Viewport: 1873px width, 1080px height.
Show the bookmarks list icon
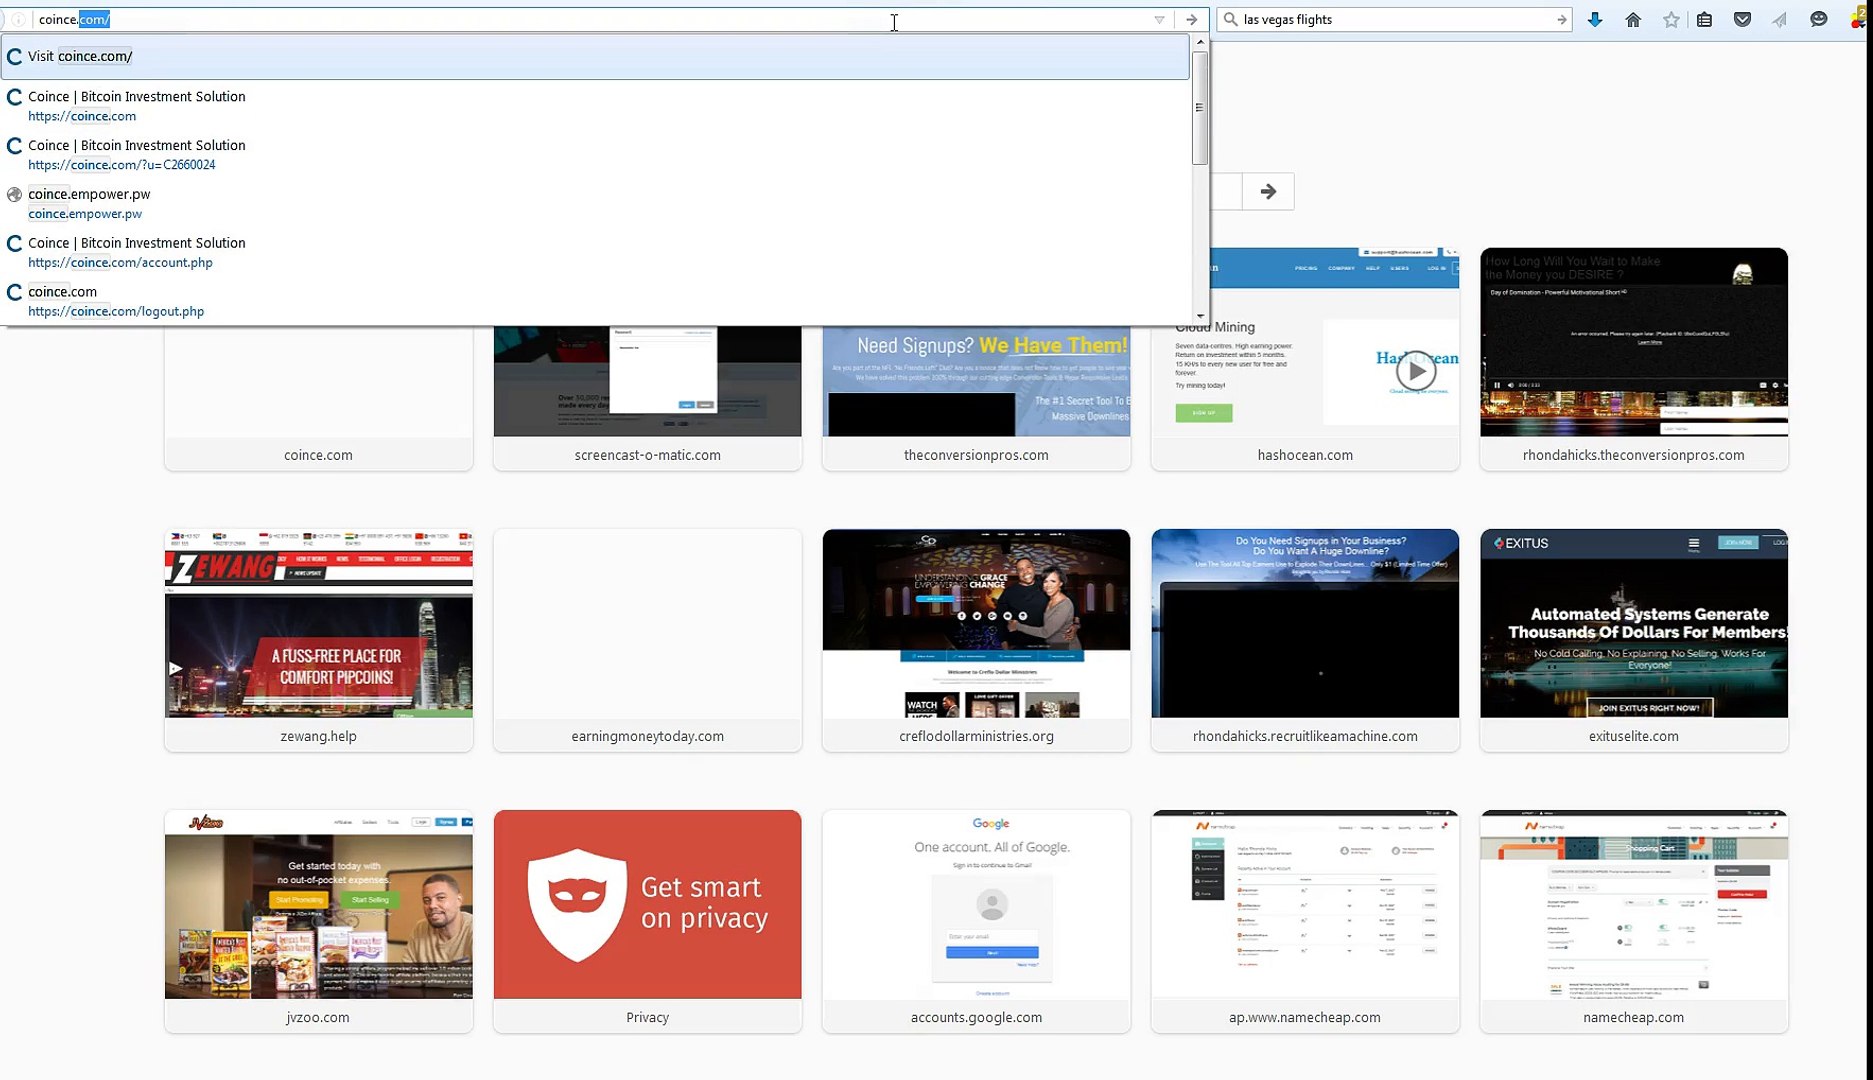(x=1705, y=20)
